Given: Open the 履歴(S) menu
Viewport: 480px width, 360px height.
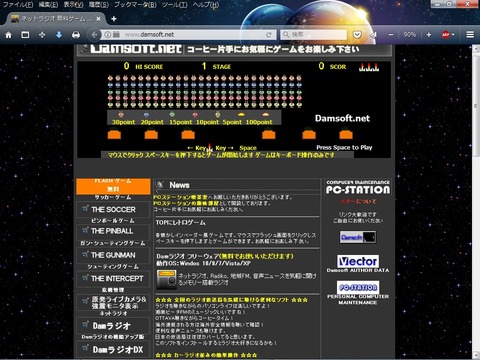Looking at the screenshot, I should click(x=99, y=5).
